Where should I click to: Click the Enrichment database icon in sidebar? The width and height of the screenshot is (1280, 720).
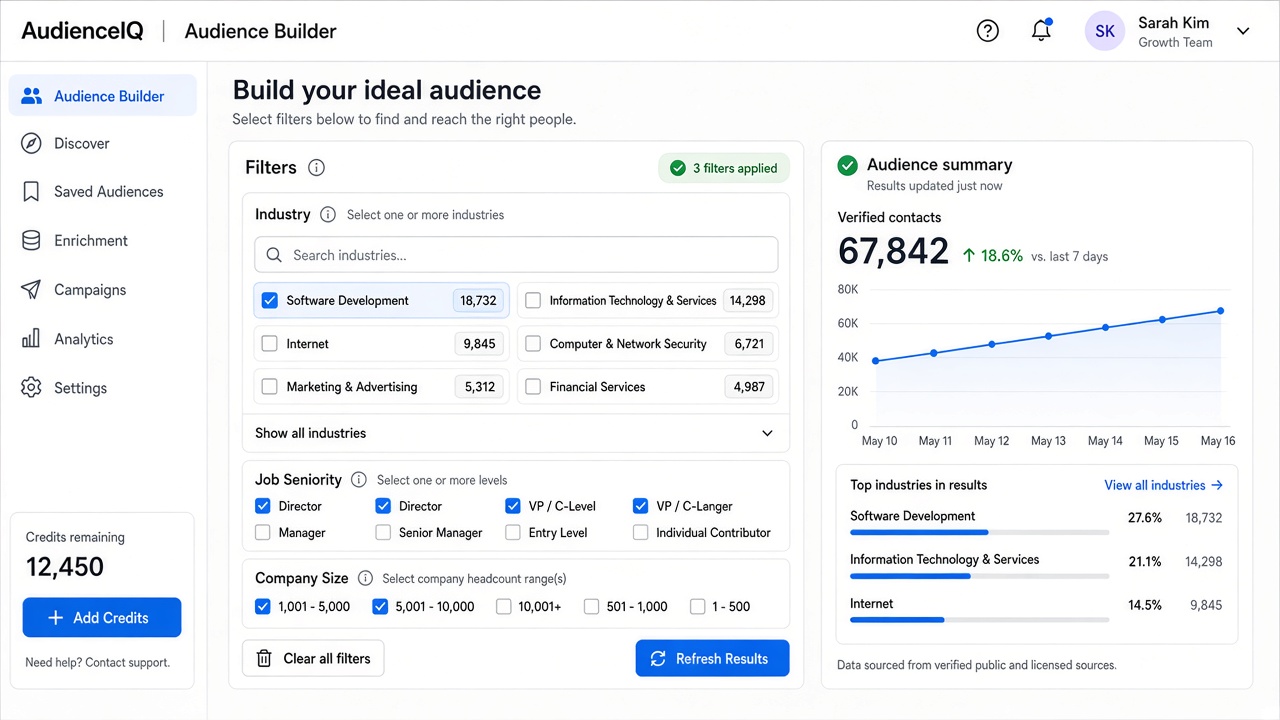tap(31, 241)
